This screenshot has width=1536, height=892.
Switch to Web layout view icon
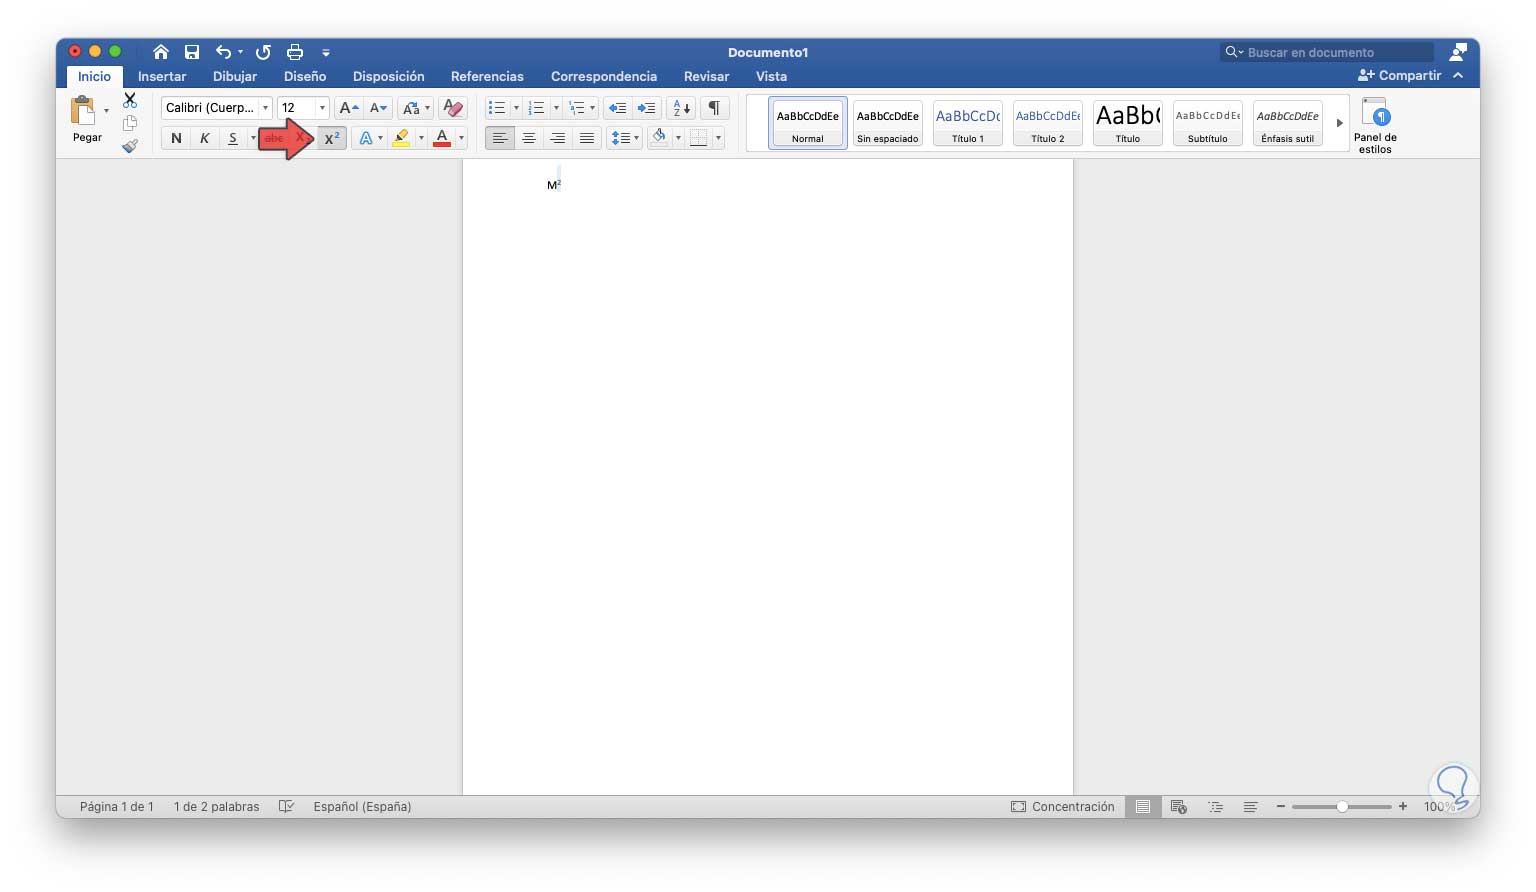[1179, 806]
